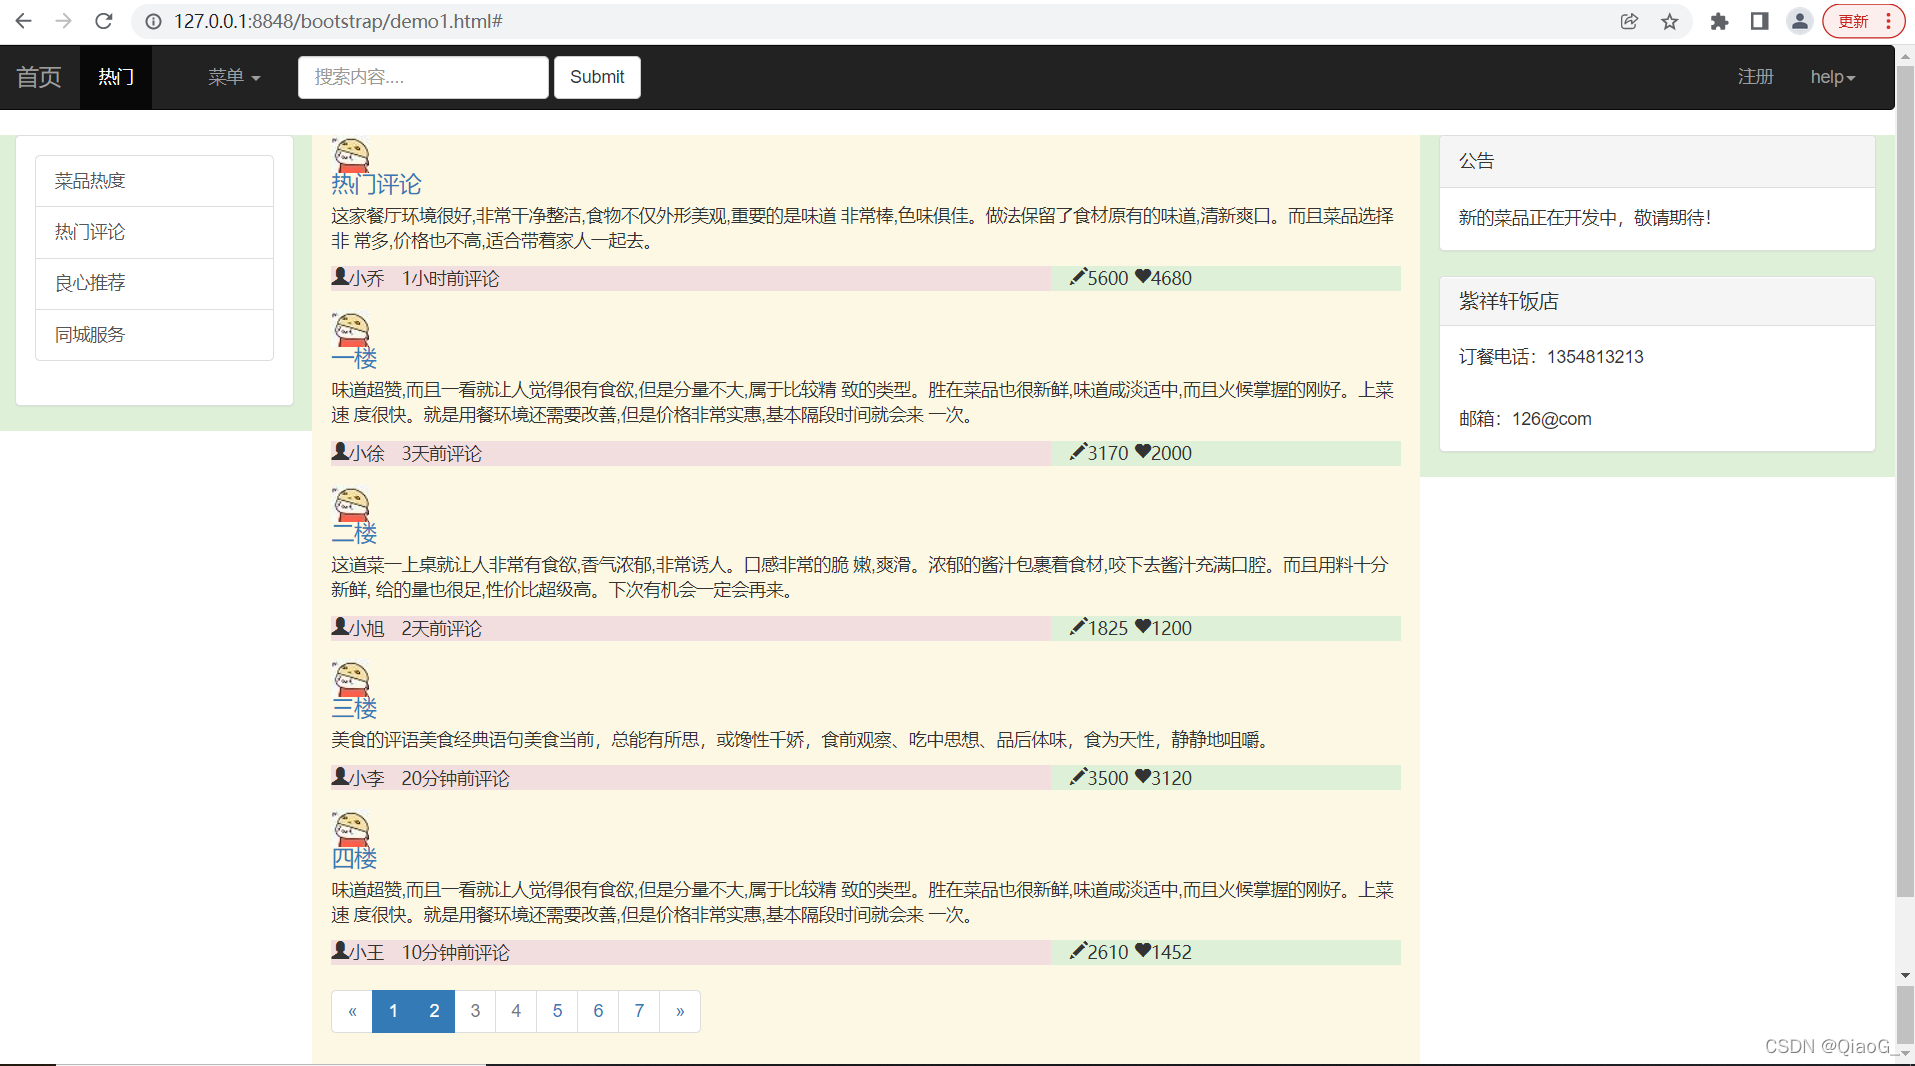Click heart icon next to 1200
This screenshot has height=1066, width=1915.
click(1142, 626)
